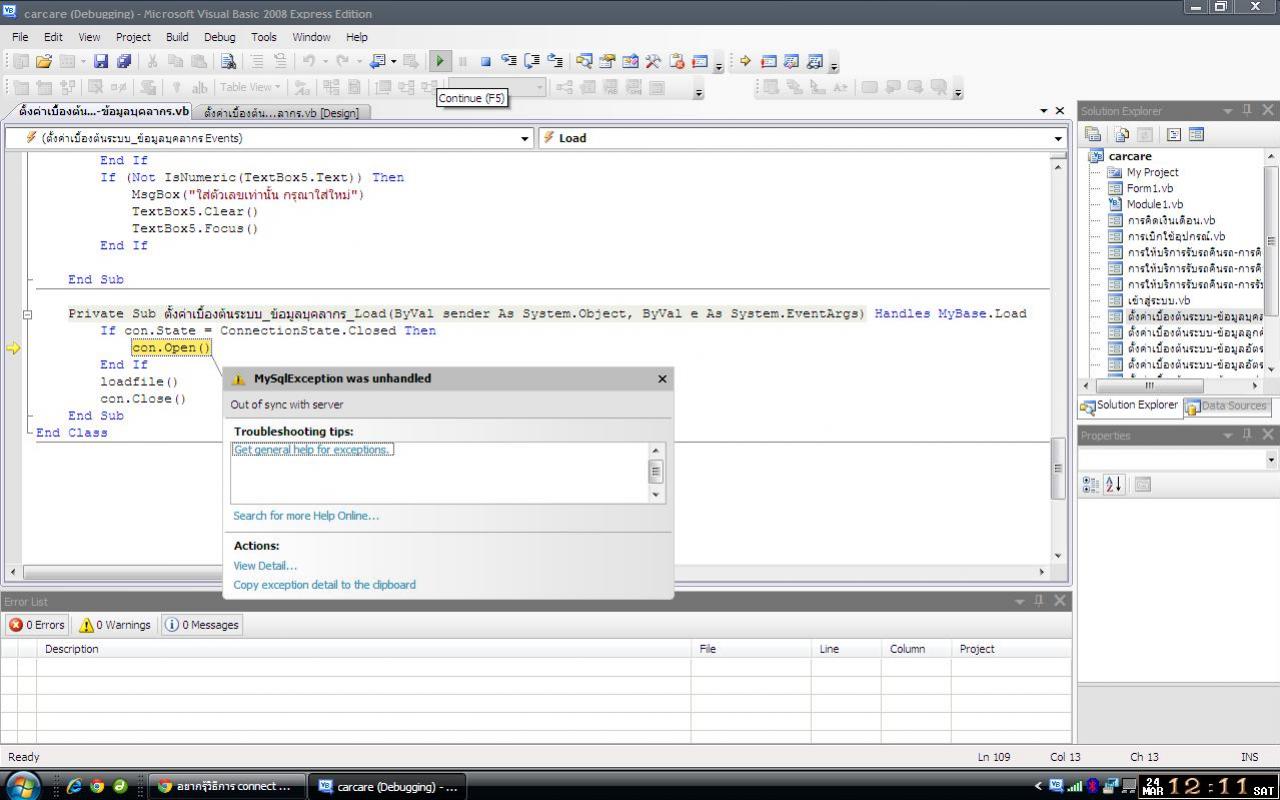Toggle the 0 Warnings filter button
The width and height of the screenshot is (1280, 800).
(115, 625)
